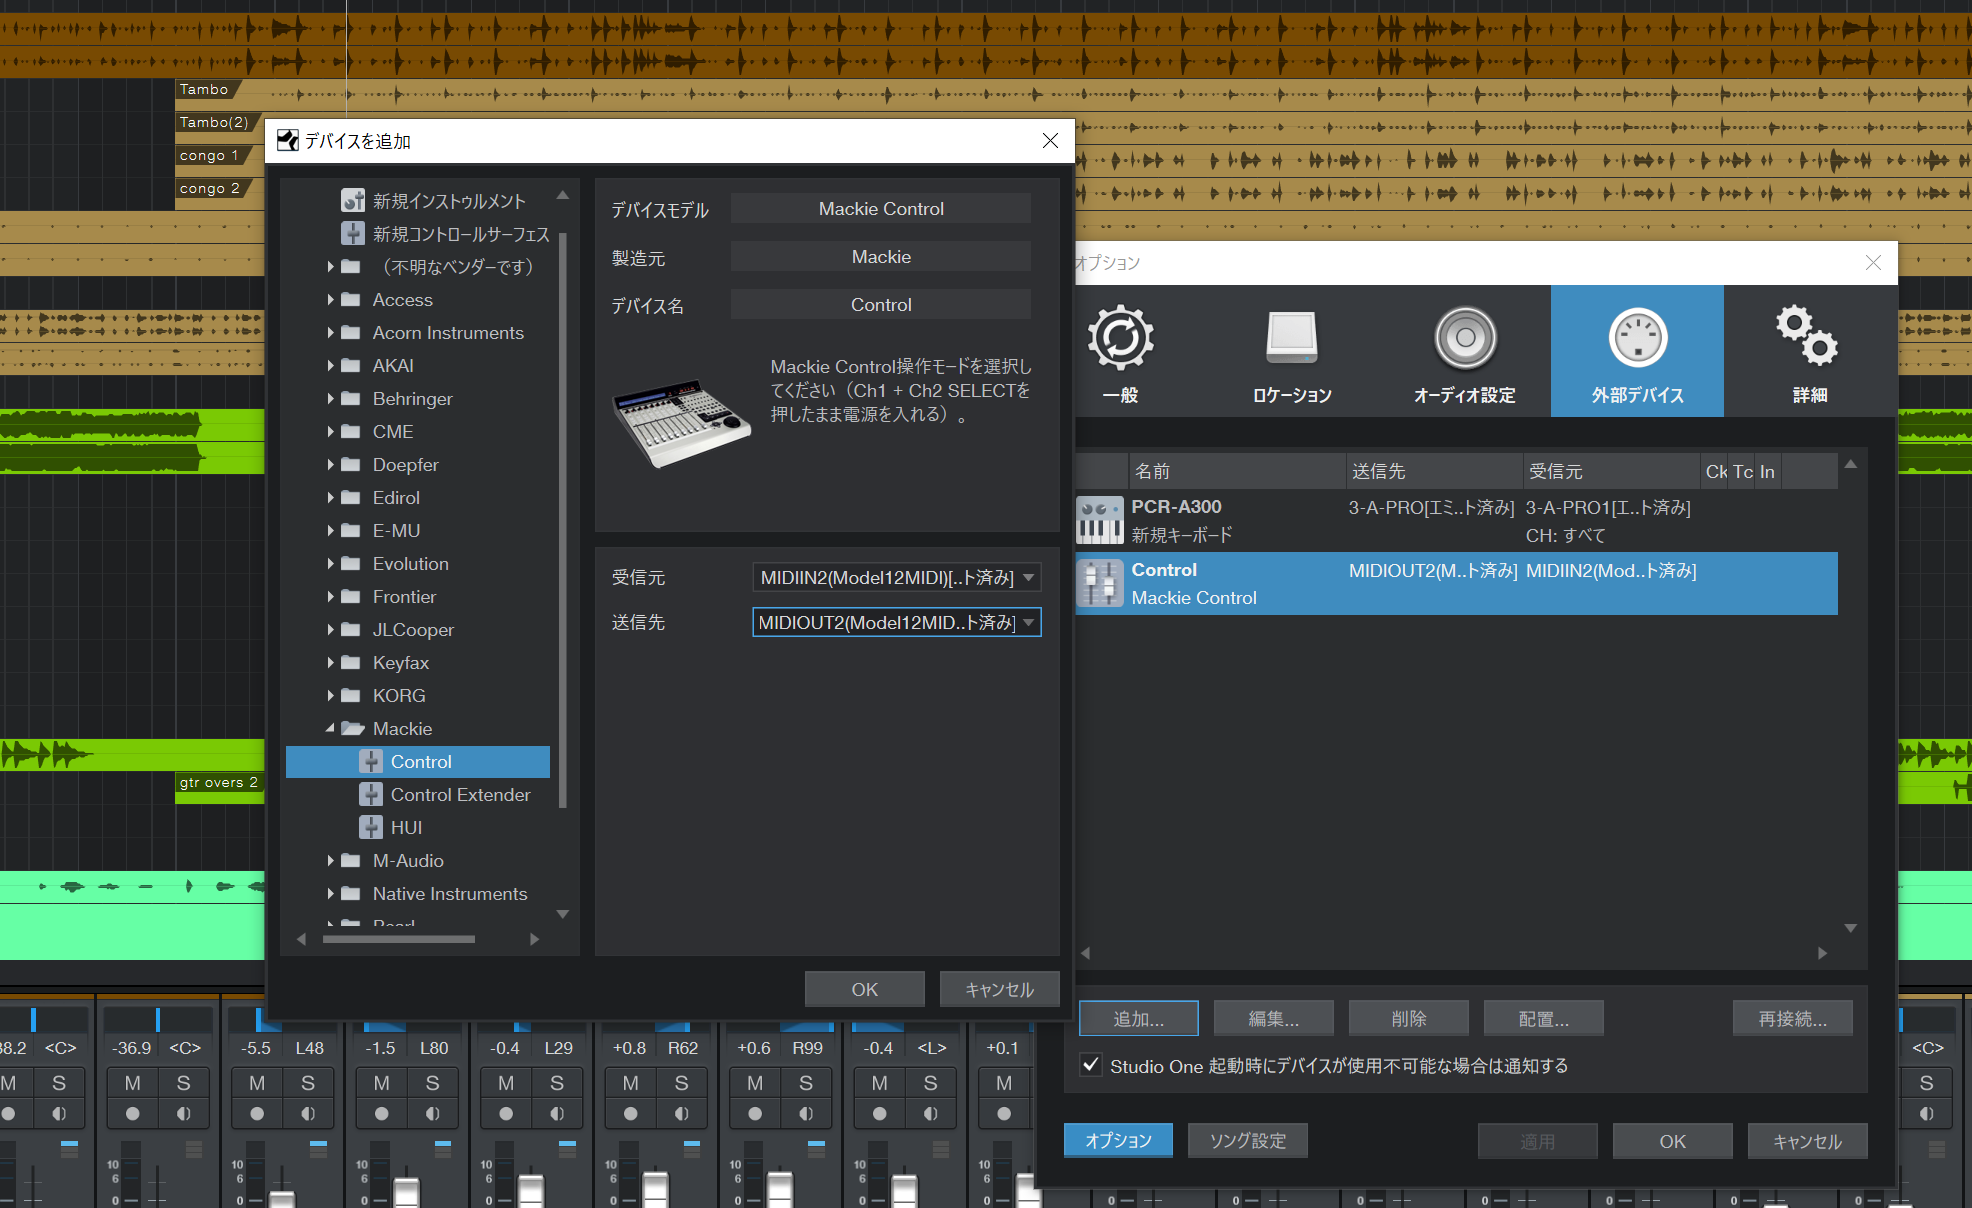Screen dimensions: 1972x1208
Task: Click the fader on channel with pan L48
Action: coord(283,1198)
